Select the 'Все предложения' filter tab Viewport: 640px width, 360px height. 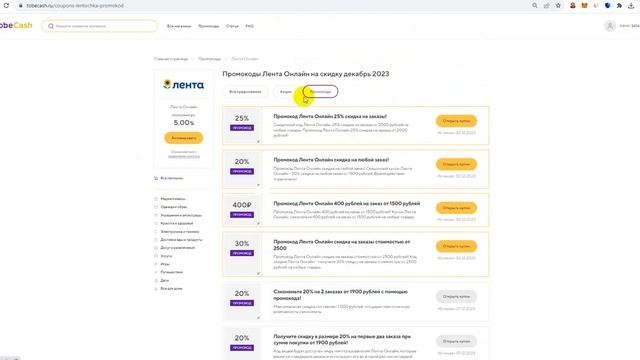pos(245,92)
